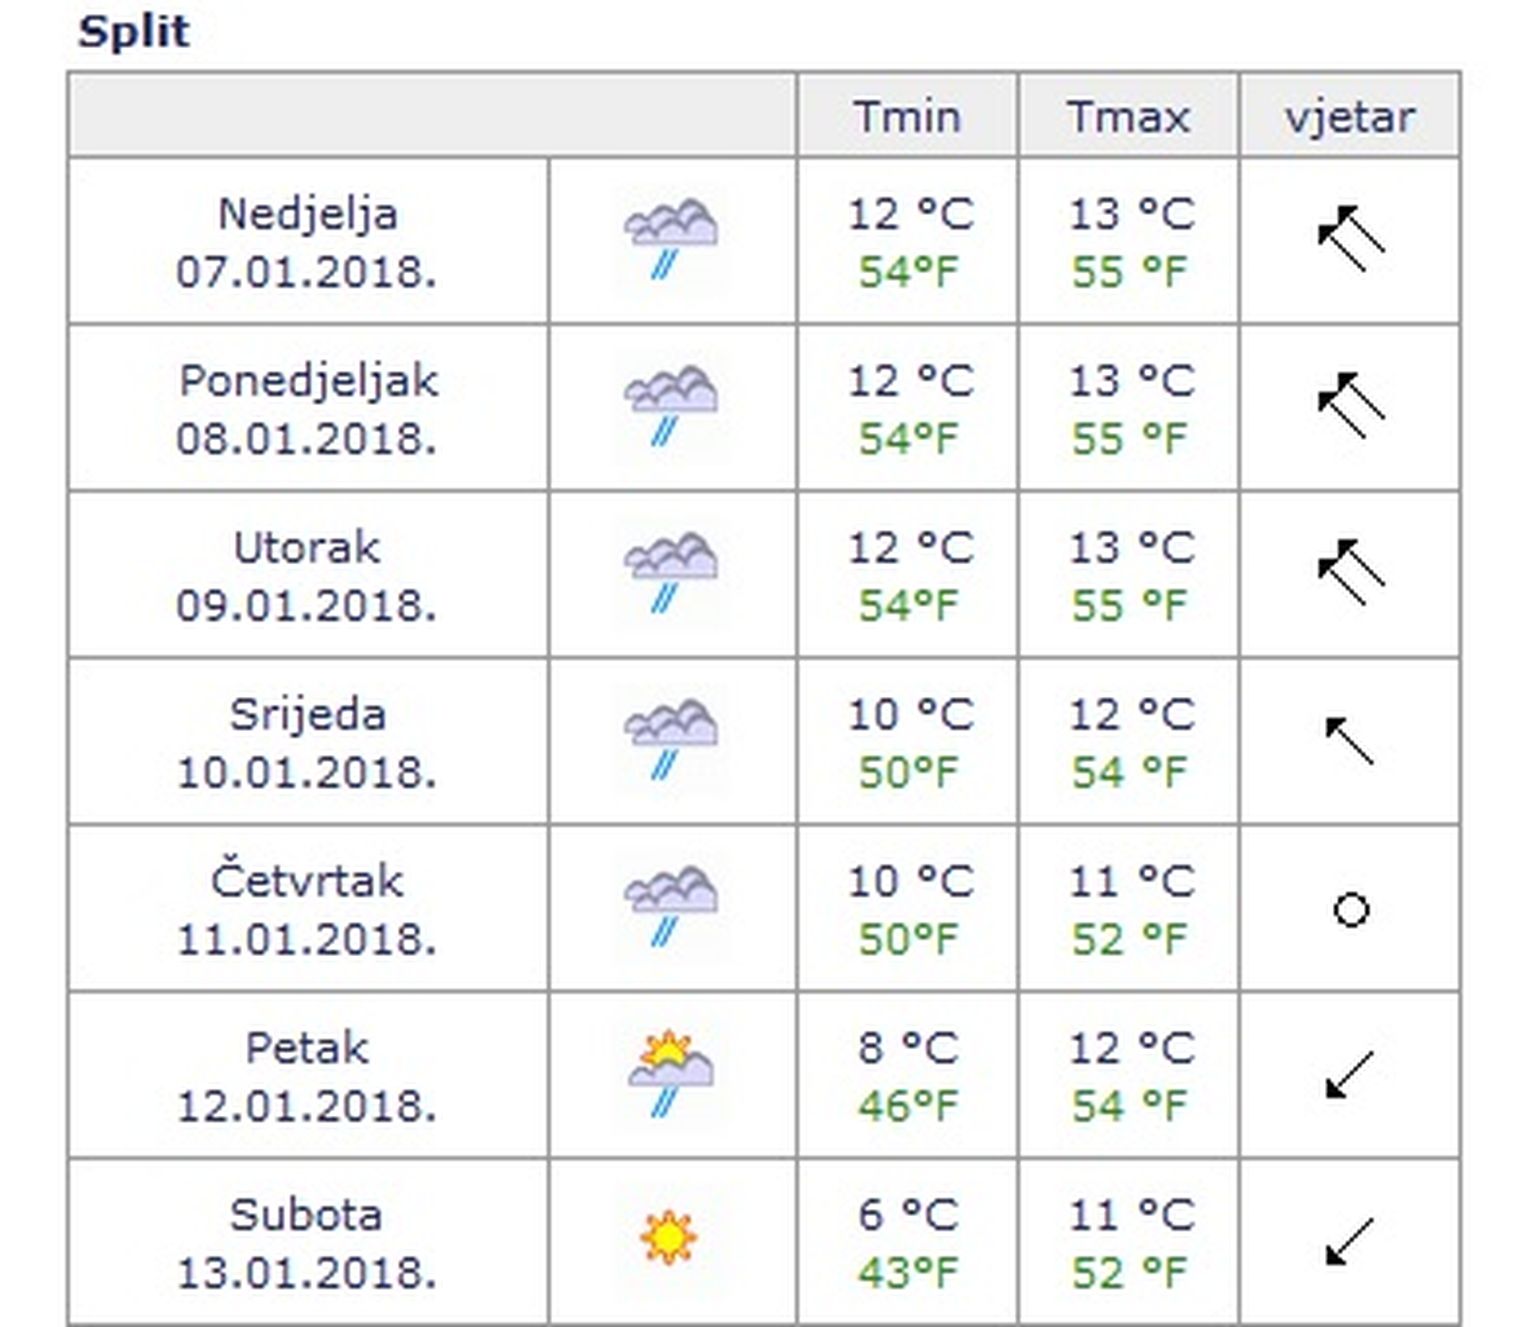Click Subota's minimum temperature 6 °C
Viewport: 1536px width, 1327px height.
click(x=907, y=1214)
